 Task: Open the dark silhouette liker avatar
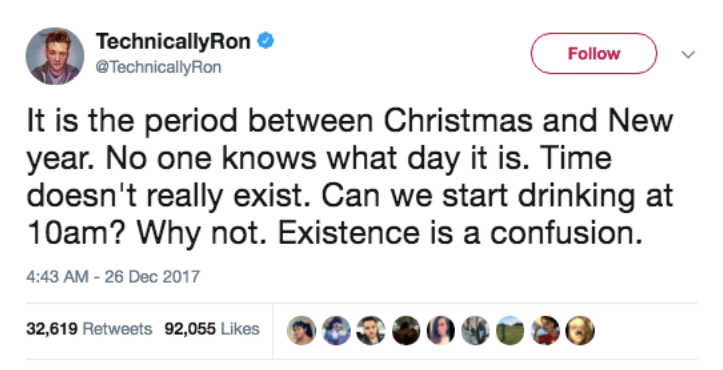pos(406,330)
